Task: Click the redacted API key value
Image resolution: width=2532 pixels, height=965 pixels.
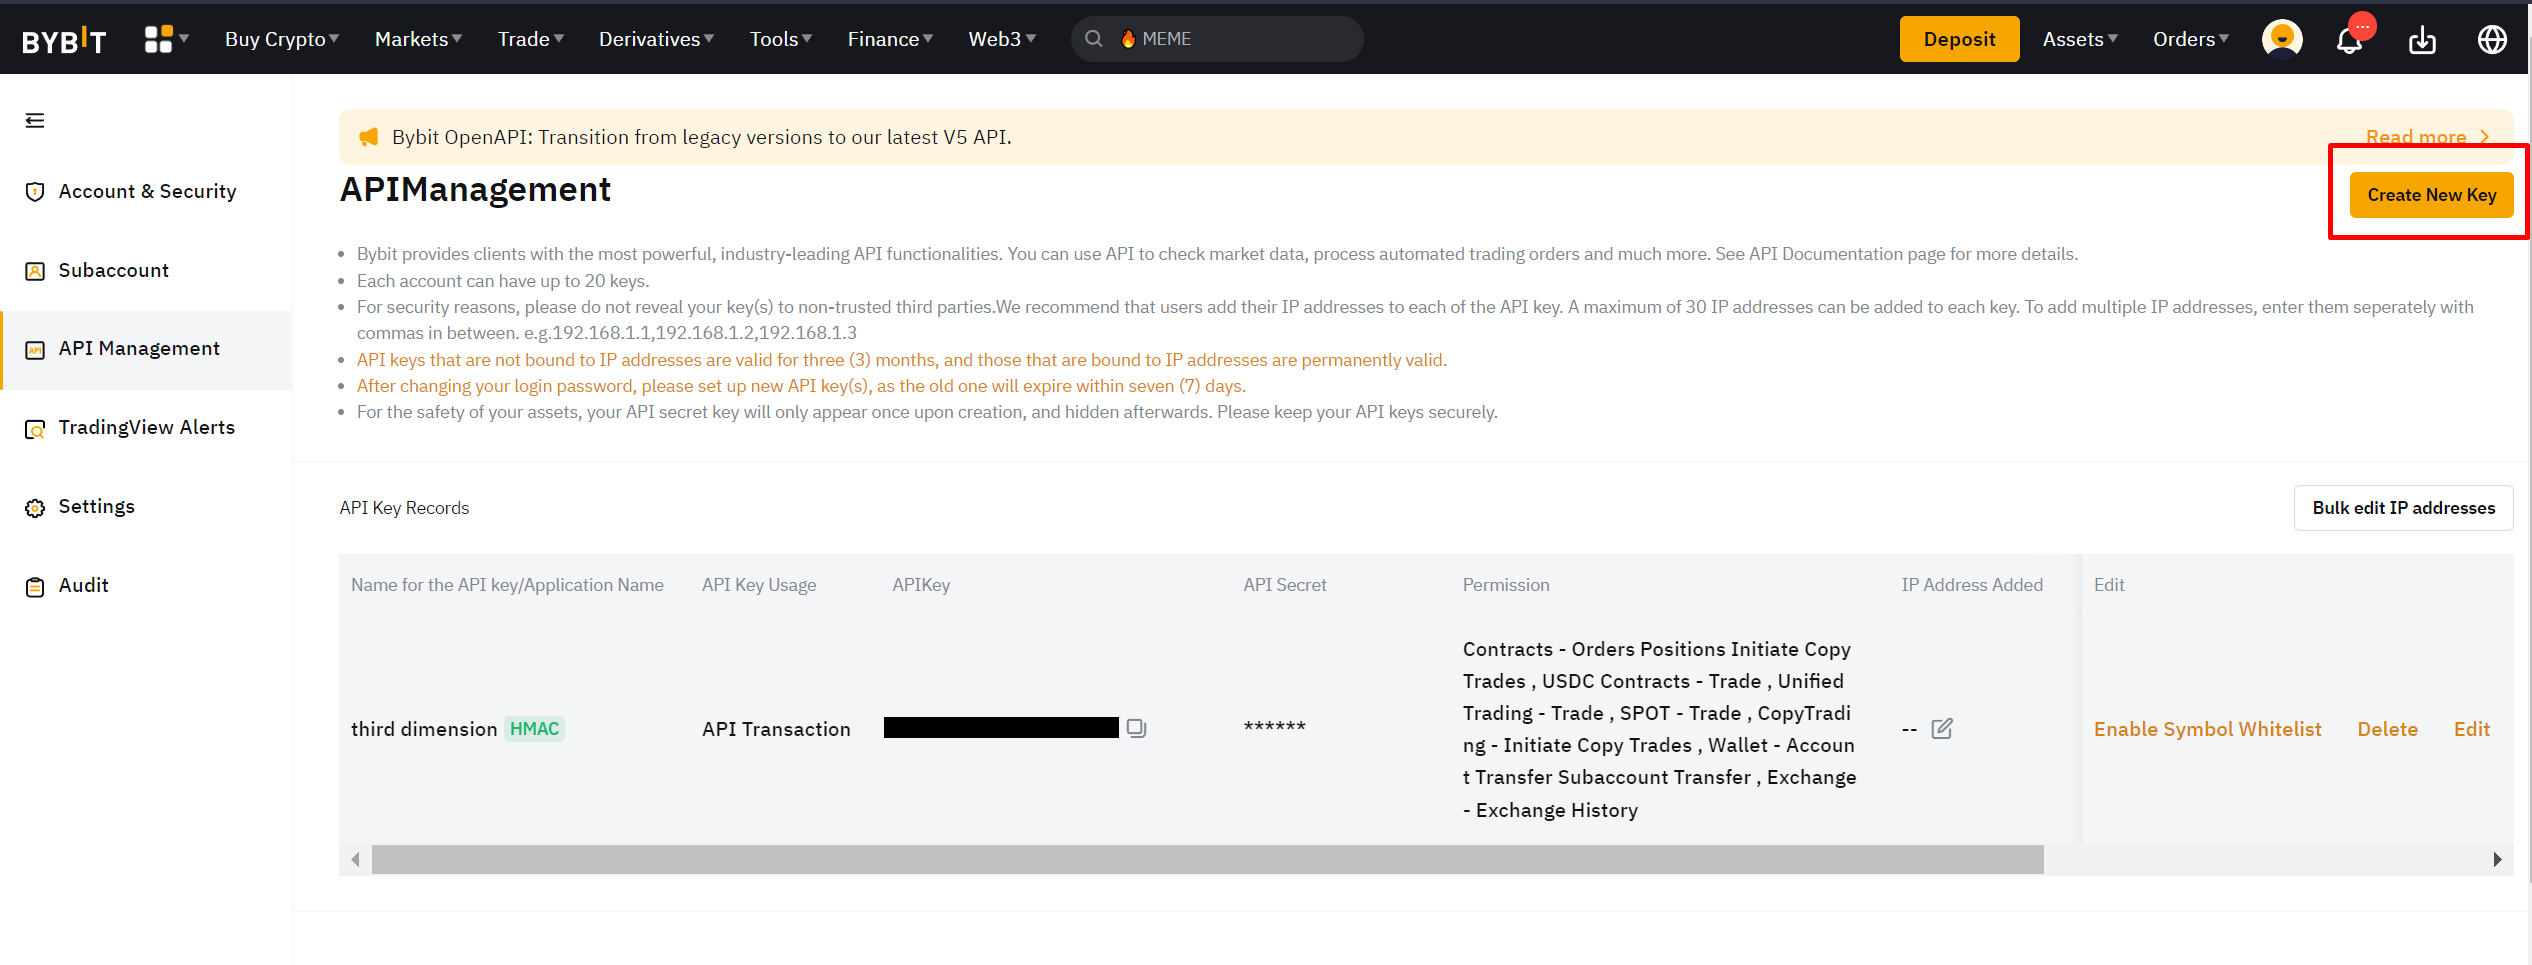Action: coord(1001,728)
